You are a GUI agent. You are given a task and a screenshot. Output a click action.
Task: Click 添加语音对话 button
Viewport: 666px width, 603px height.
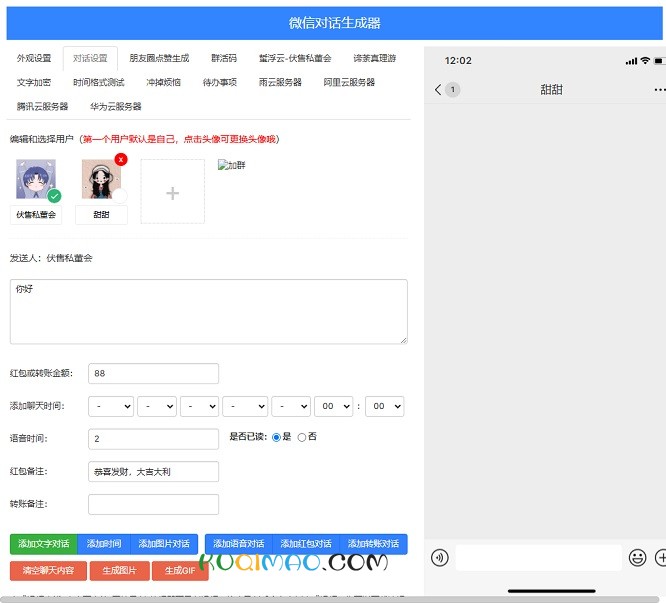(238, 544)
